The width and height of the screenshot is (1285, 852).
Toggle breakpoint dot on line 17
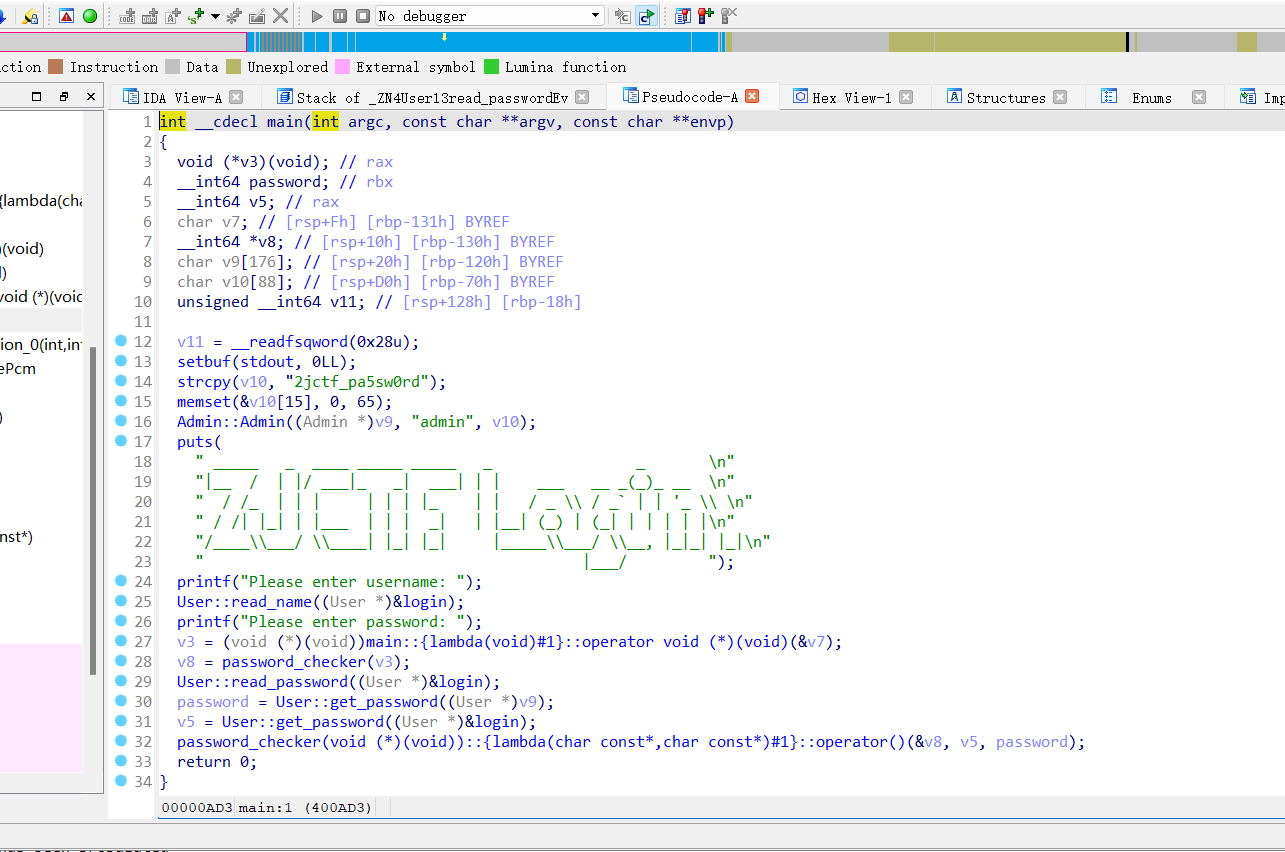[121, 441]
